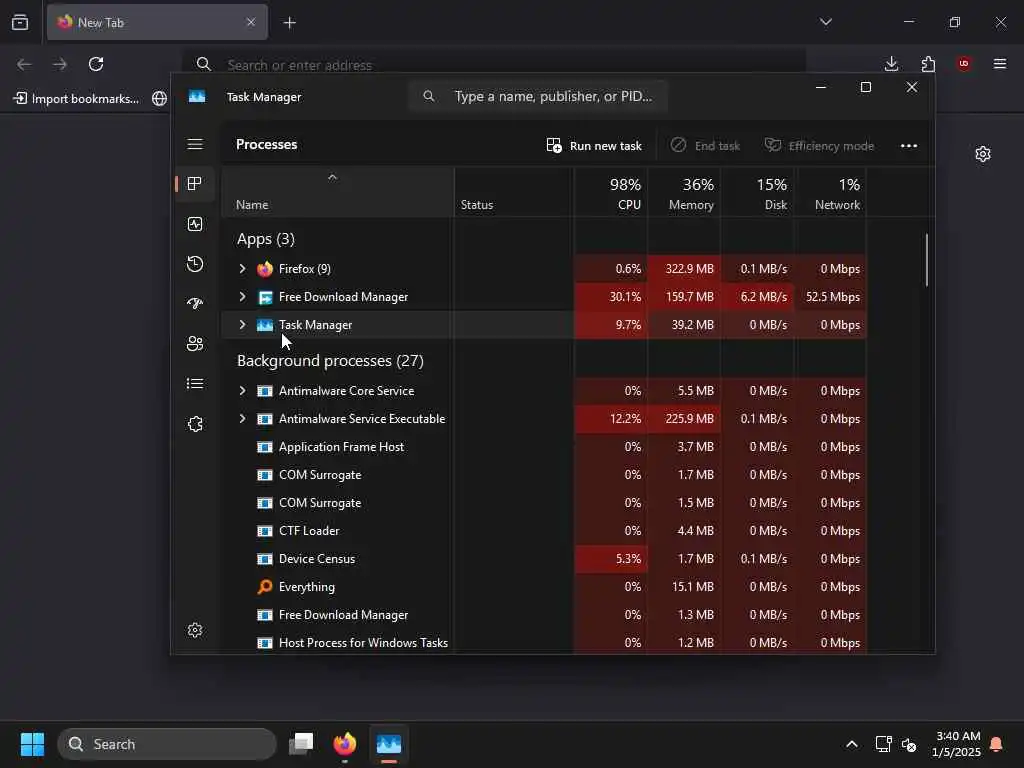The height and width of the screenshot is (768, 1024).
Task: Select the Free Download Manager app icon
Action: tap(264, 297)
